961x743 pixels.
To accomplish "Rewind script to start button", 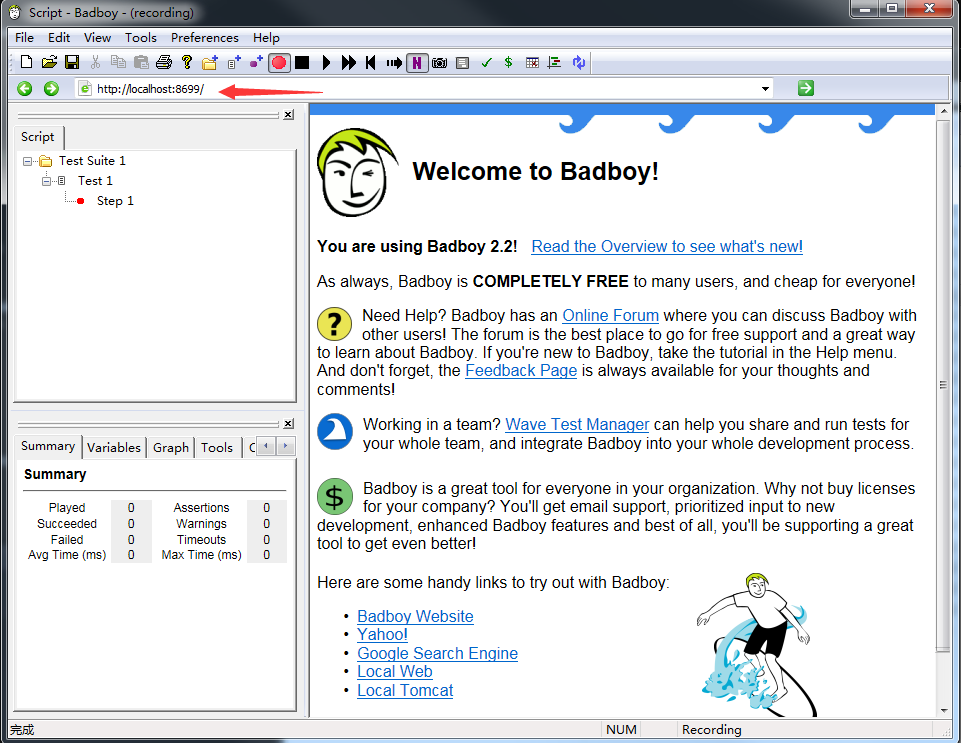I will pyautogui.click(x=371, y=63).
